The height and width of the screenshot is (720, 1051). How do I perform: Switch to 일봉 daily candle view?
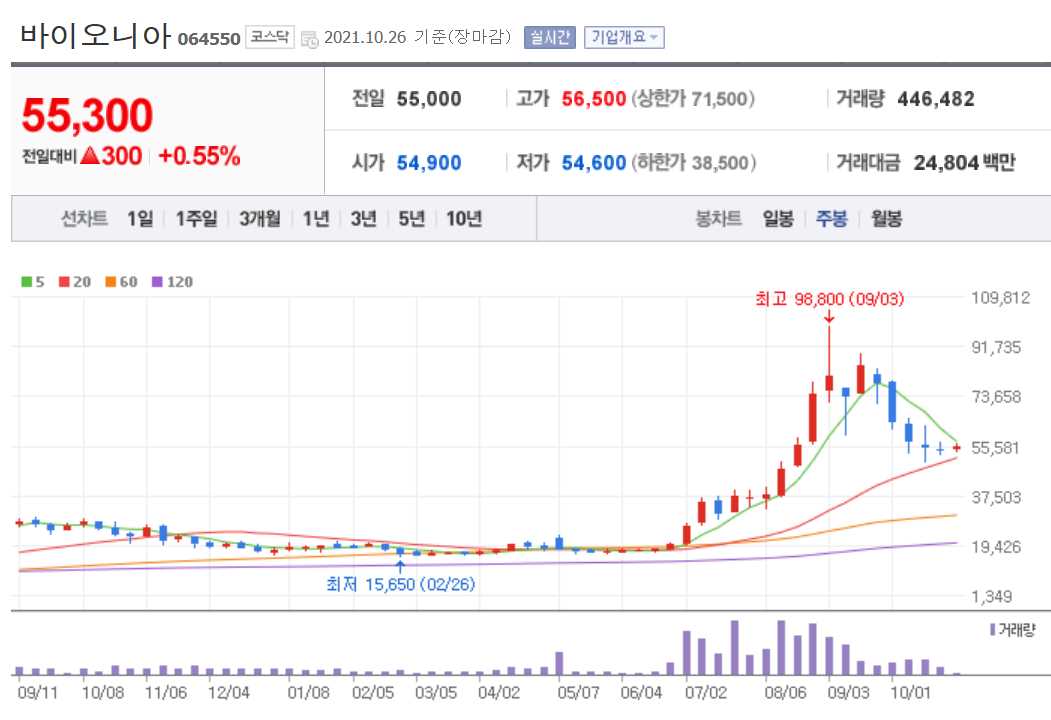(x=778, y=218)
